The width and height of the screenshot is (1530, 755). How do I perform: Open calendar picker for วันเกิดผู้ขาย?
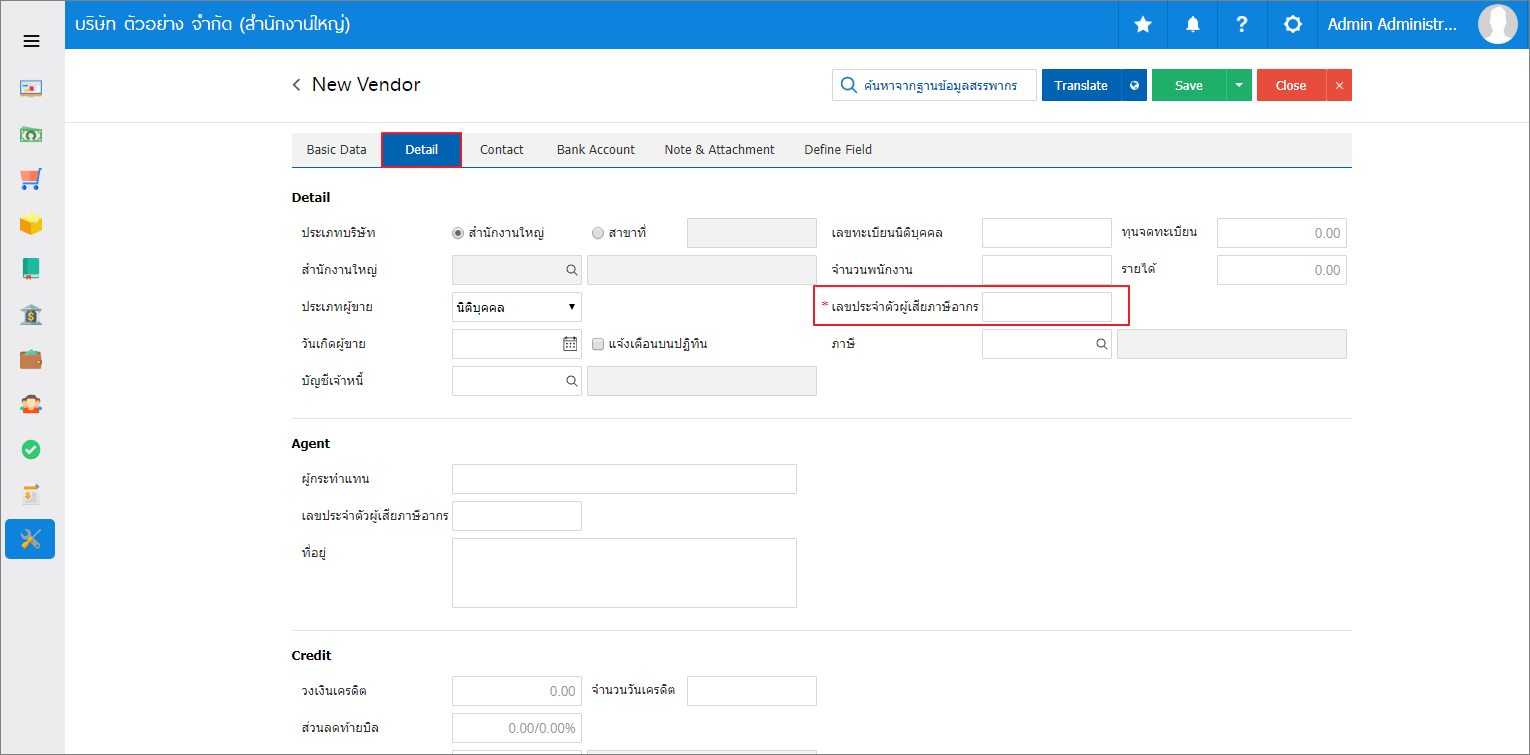[570, 344]
